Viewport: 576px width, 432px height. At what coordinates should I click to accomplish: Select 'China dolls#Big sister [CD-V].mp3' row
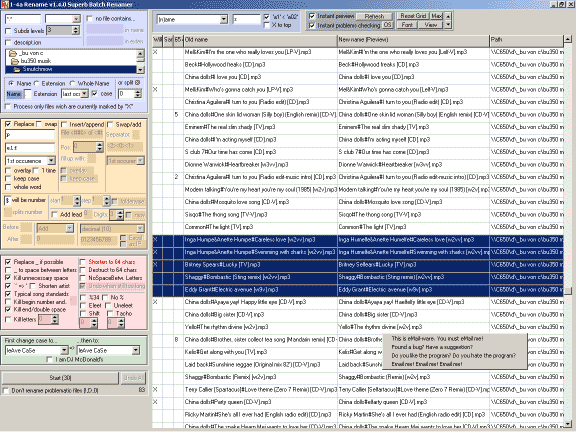point(357,315)
